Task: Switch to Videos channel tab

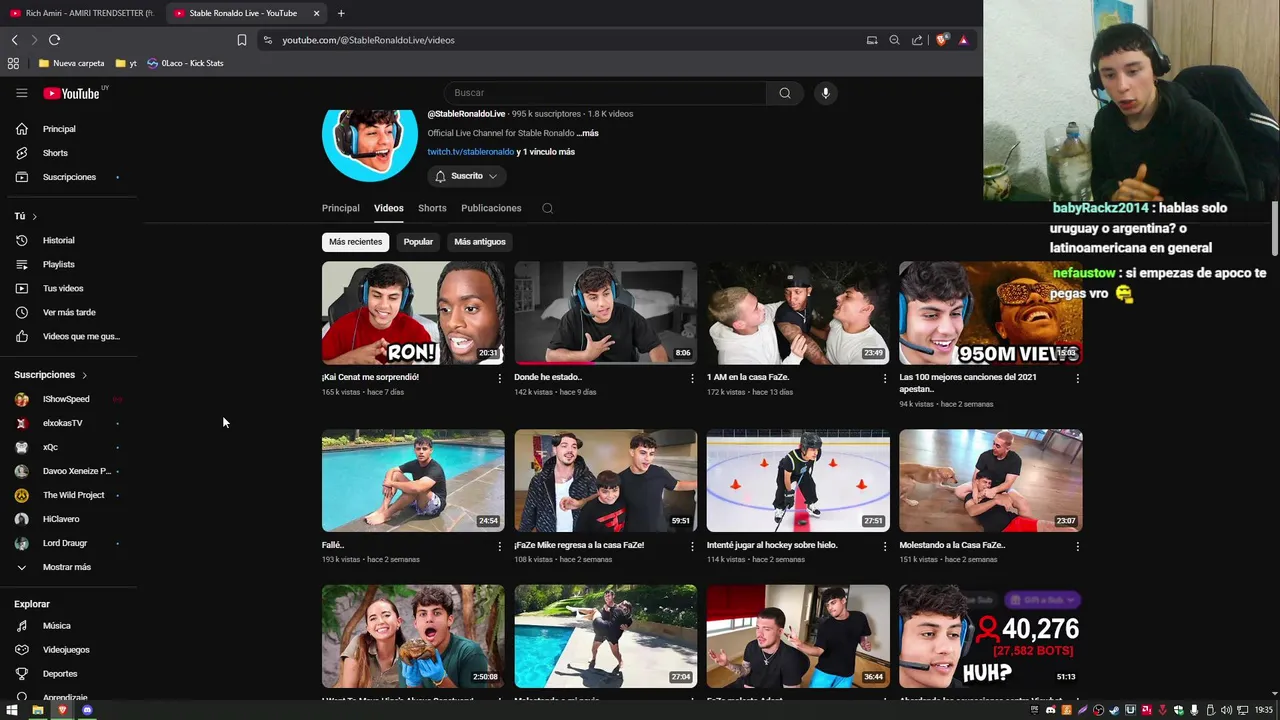Action: [389, 208]
